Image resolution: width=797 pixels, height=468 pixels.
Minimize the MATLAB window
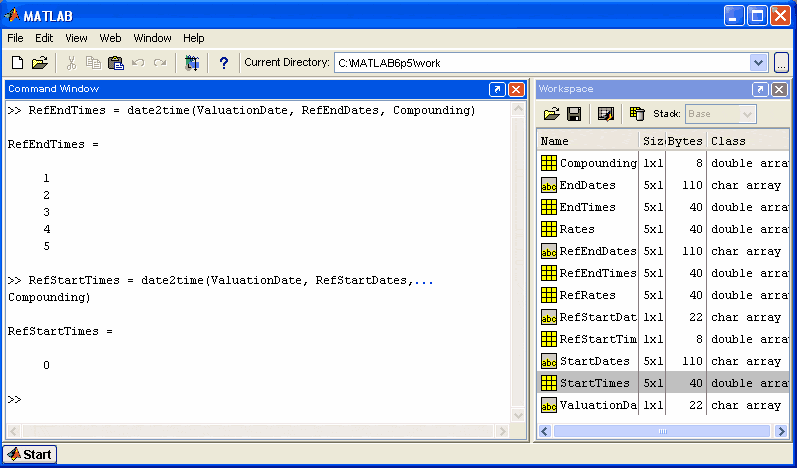[x=734, y=16]
